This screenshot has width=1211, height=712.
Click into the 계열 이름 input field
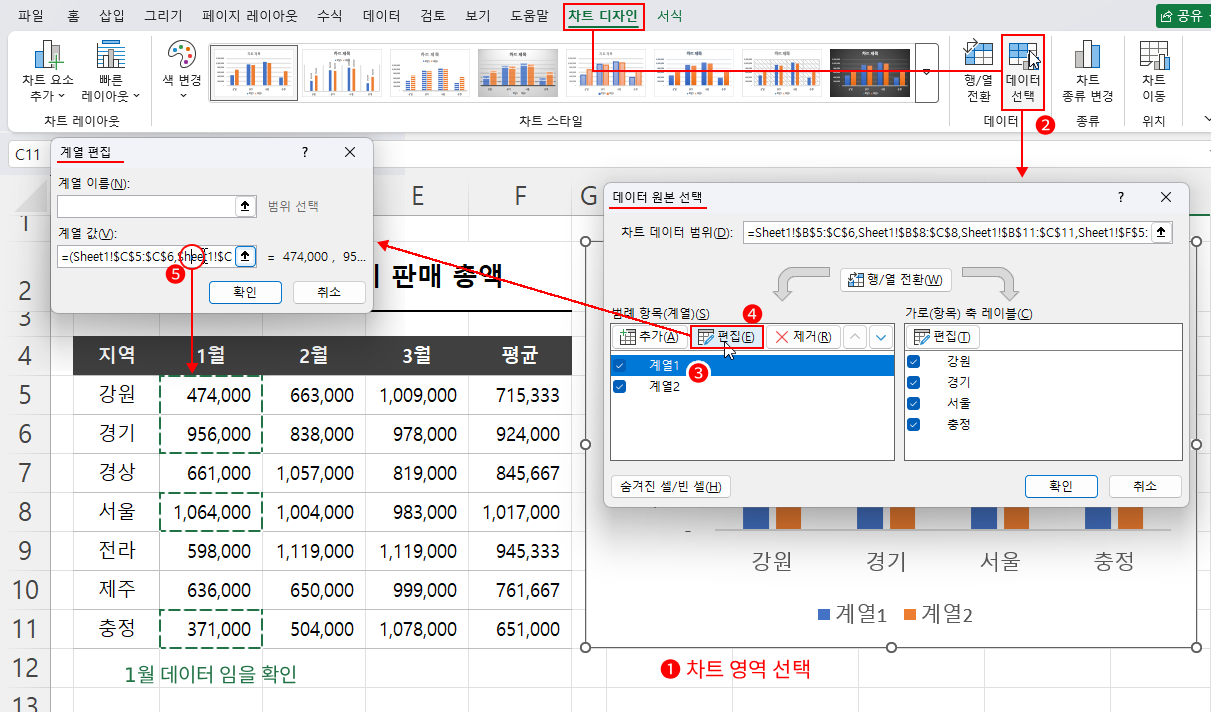[x=146, y=206]
